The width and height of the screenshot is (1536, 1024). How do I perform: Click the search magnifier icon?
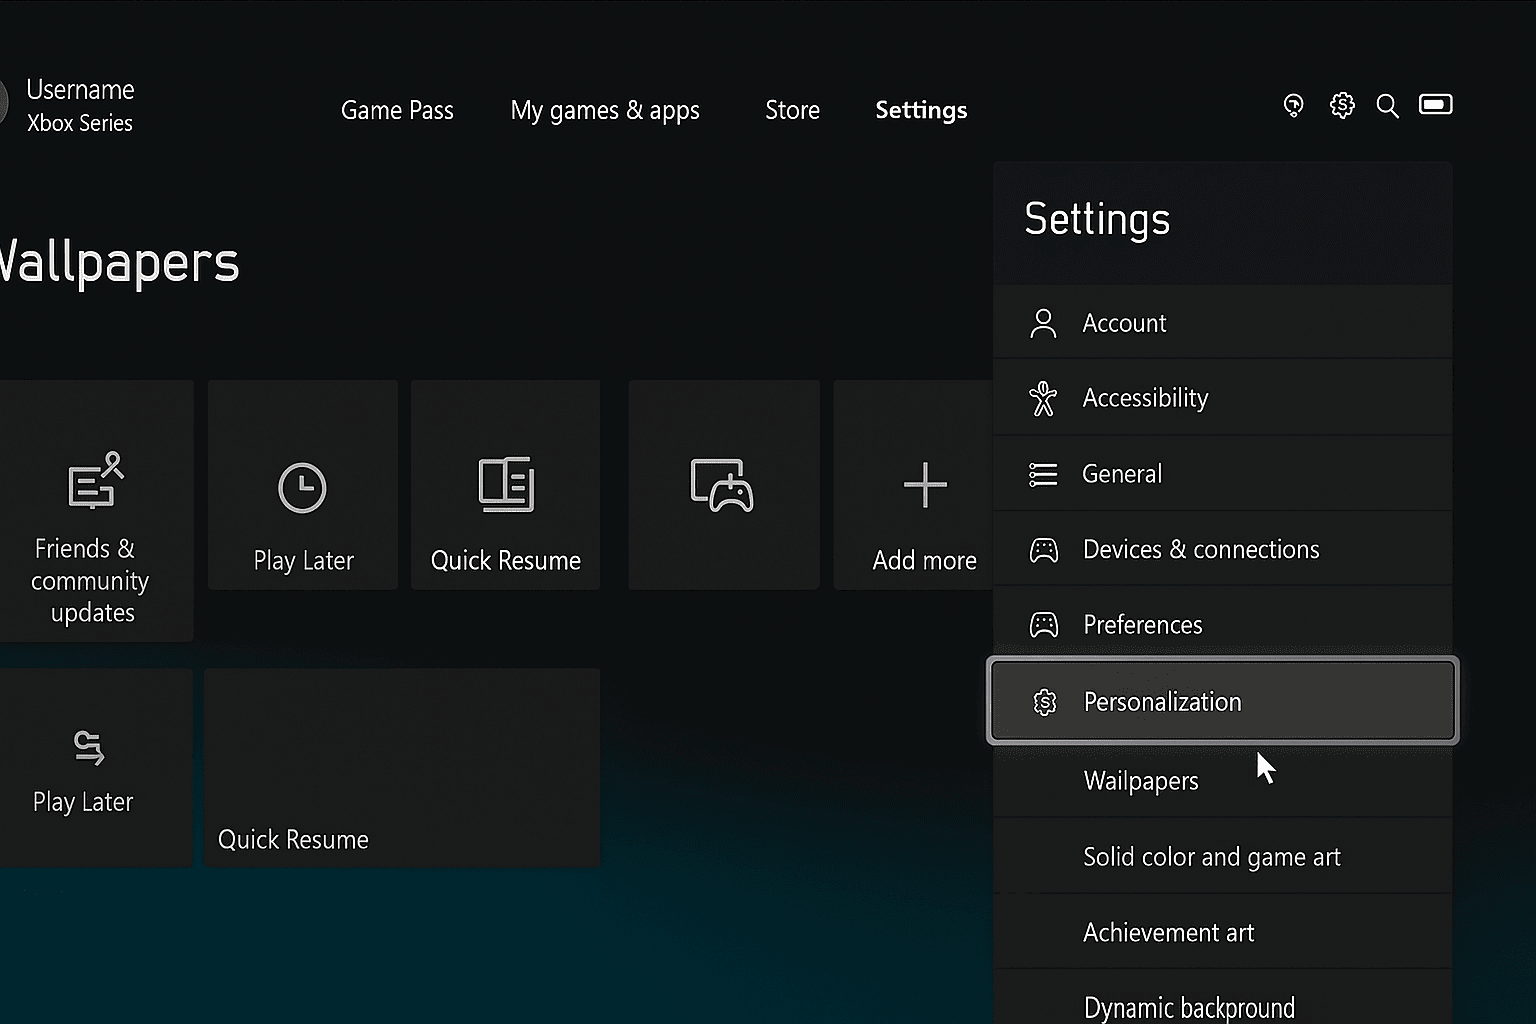point(1387,106)
